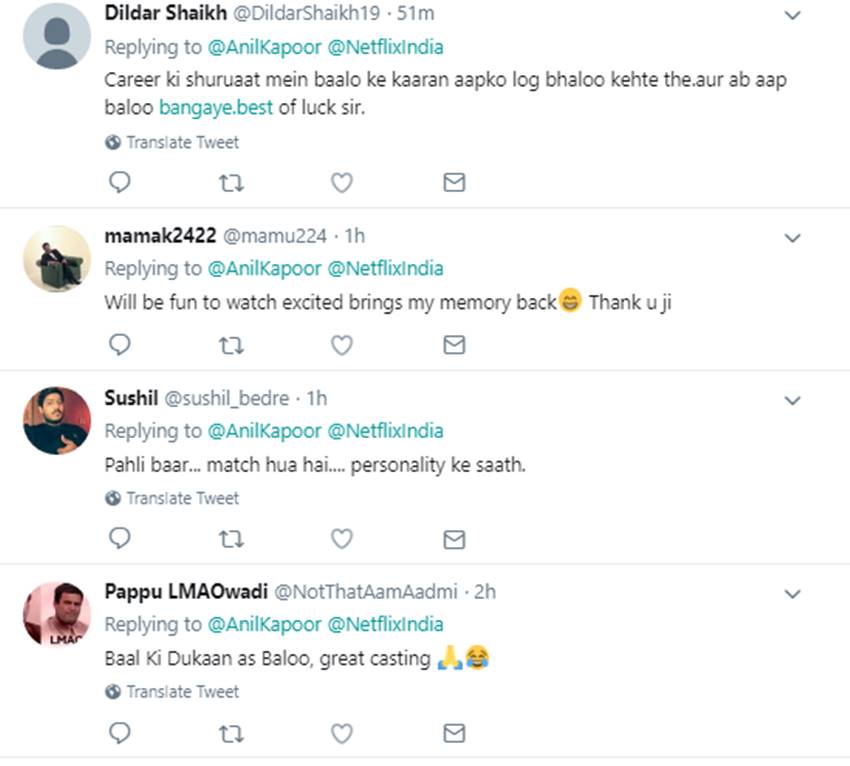Open Pappu LMAOwadi's profile picture

tap(57, 613)
